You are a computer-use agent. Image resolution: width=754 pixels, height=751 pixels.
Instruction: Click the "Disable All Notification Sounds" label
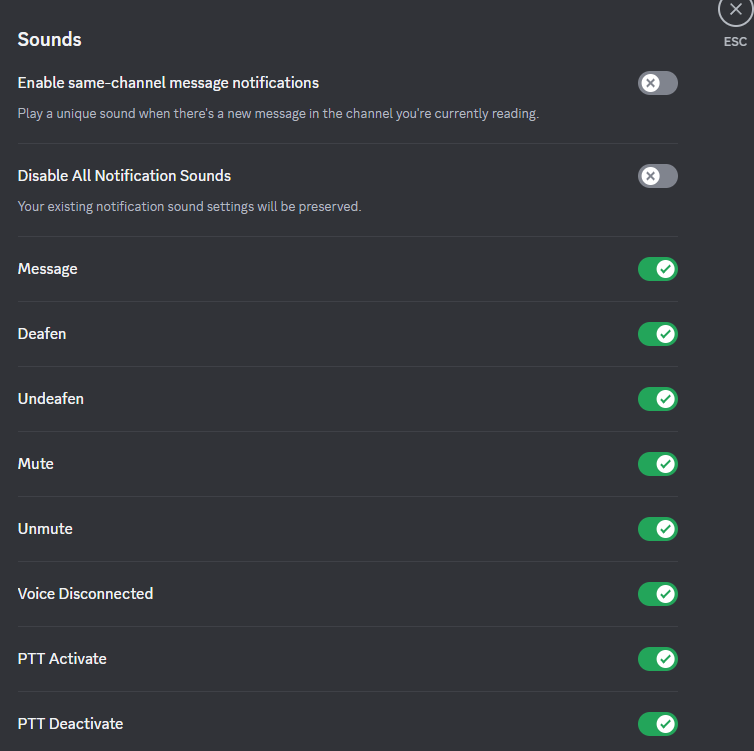124,176
